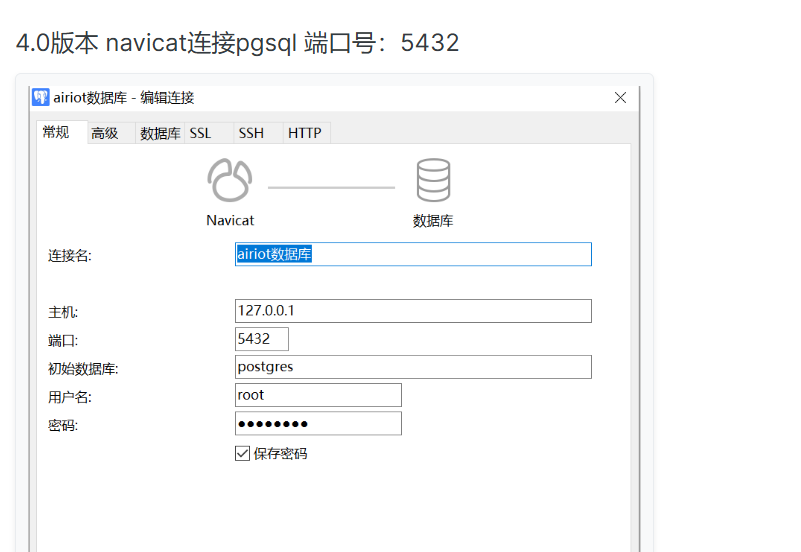
Task: Close the 编辑连接 dialog window
Action: pyautogui.click(x=620, y=97)
